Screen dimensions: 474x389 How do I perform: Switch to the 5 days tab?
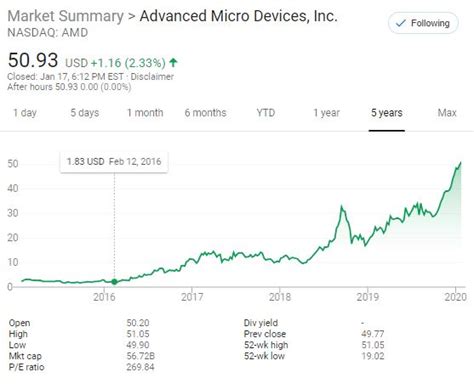[85, 113]
